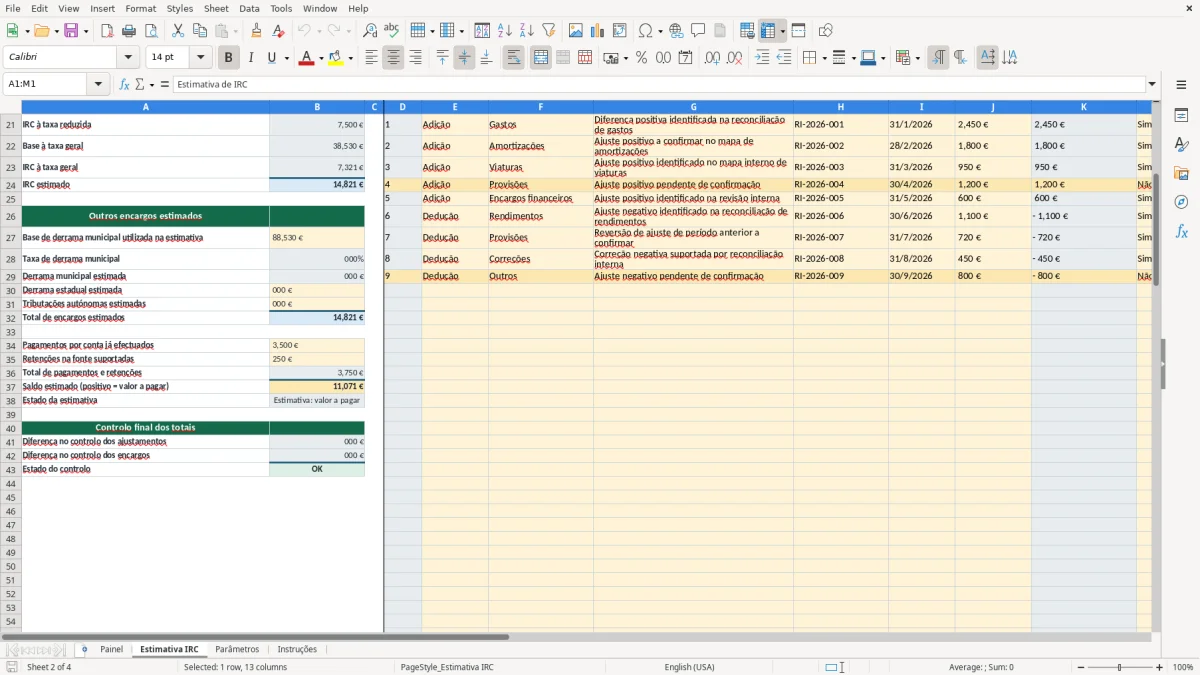This screenshot has height=675, width=1200.
Task: Open sidebar Gallery panel
Action: (1181, 174)
